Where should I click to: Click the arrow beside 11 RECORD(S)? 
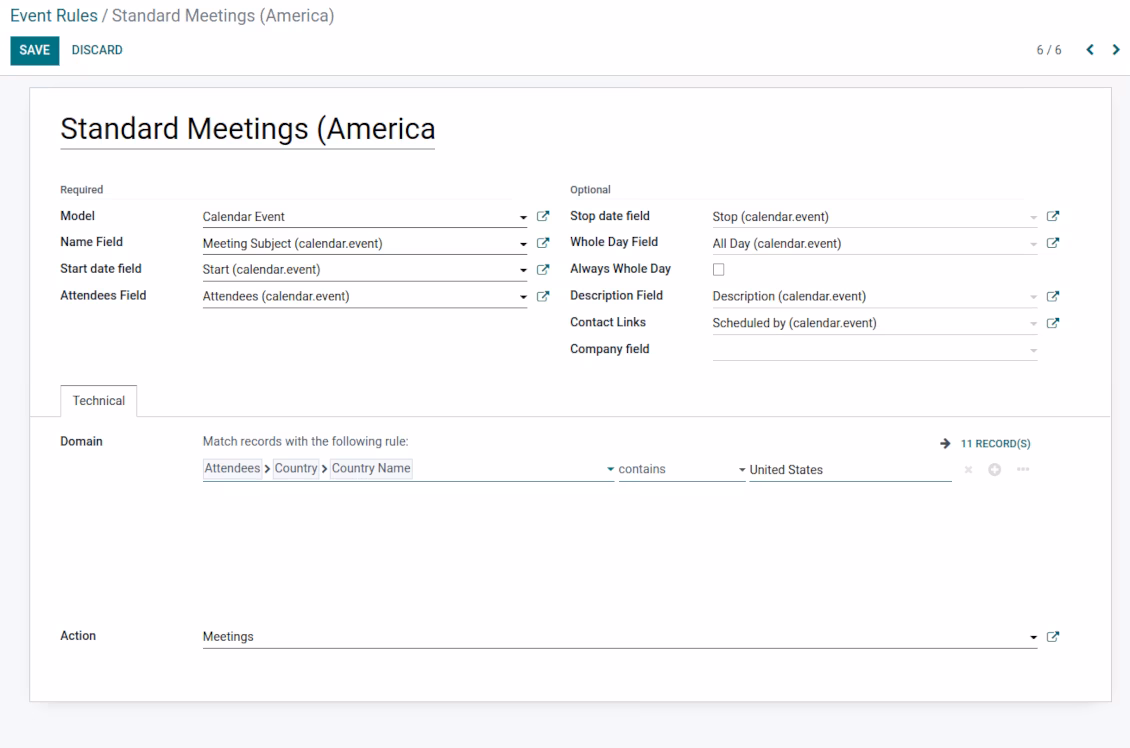(x=945, y=443)
